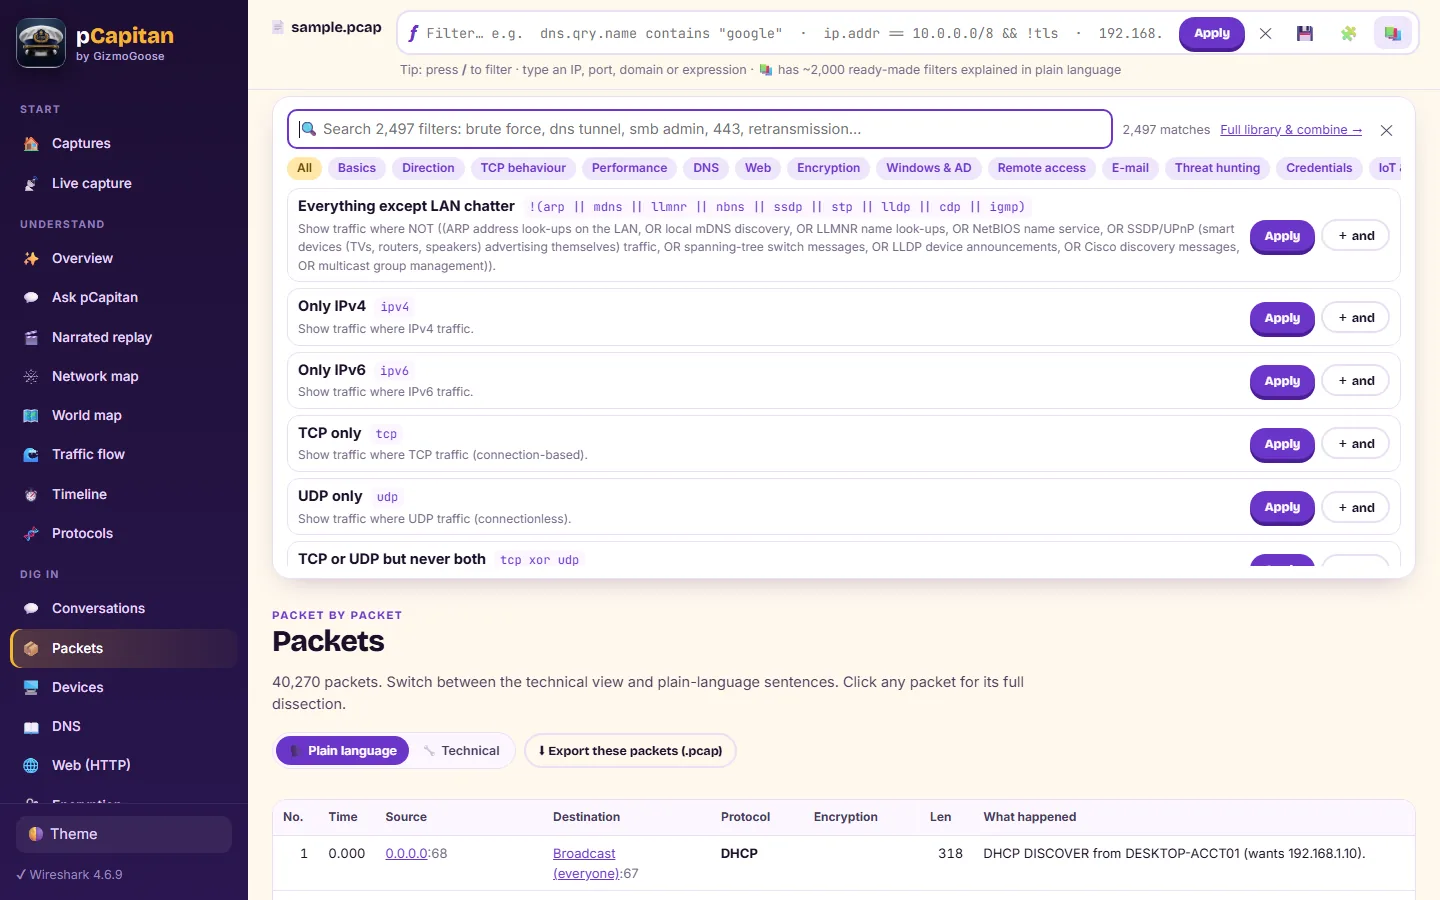This screenshot has height=900, width=1440.
Task: Close the filter library panel
Action: tap(1386, 130)
